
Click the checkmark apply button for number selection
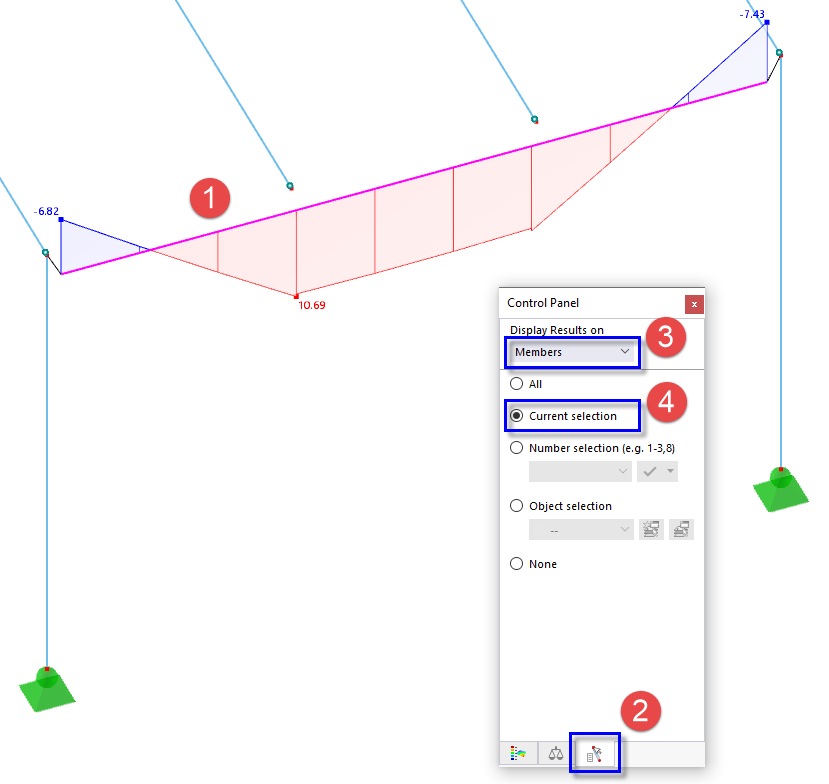pyautogui.click(x=650, y=471)
